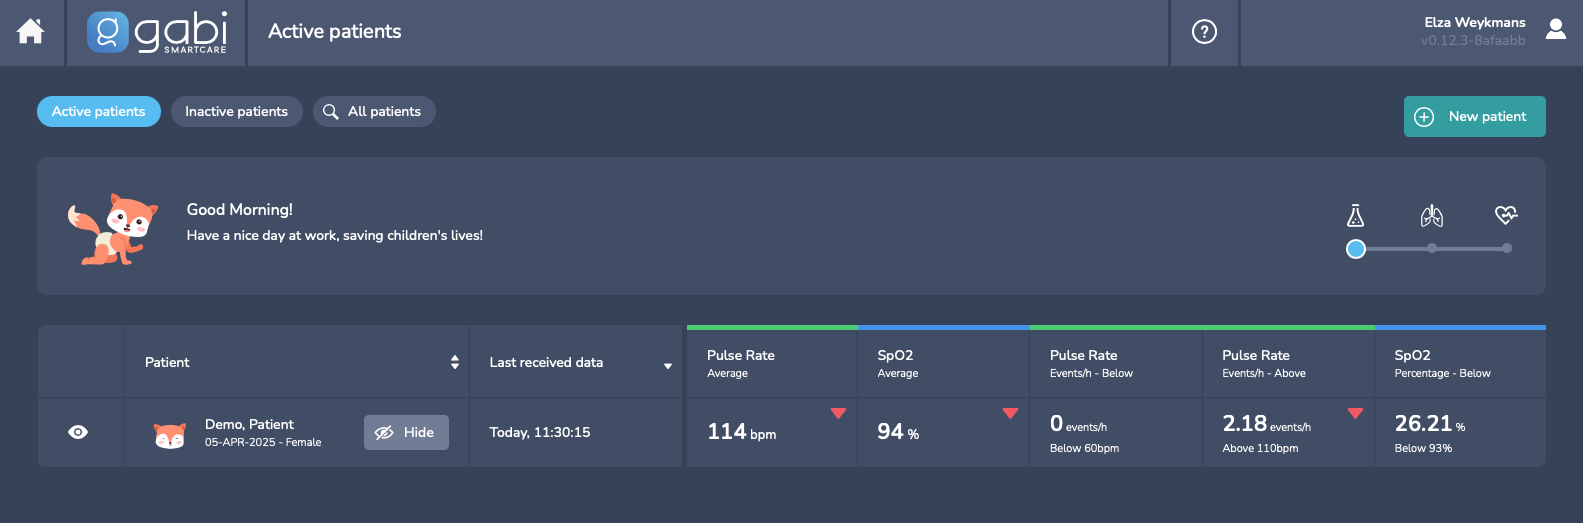Screen dimensions: 1583x523
Task: Sort by Last received data arrow
Action: [668, 366]
